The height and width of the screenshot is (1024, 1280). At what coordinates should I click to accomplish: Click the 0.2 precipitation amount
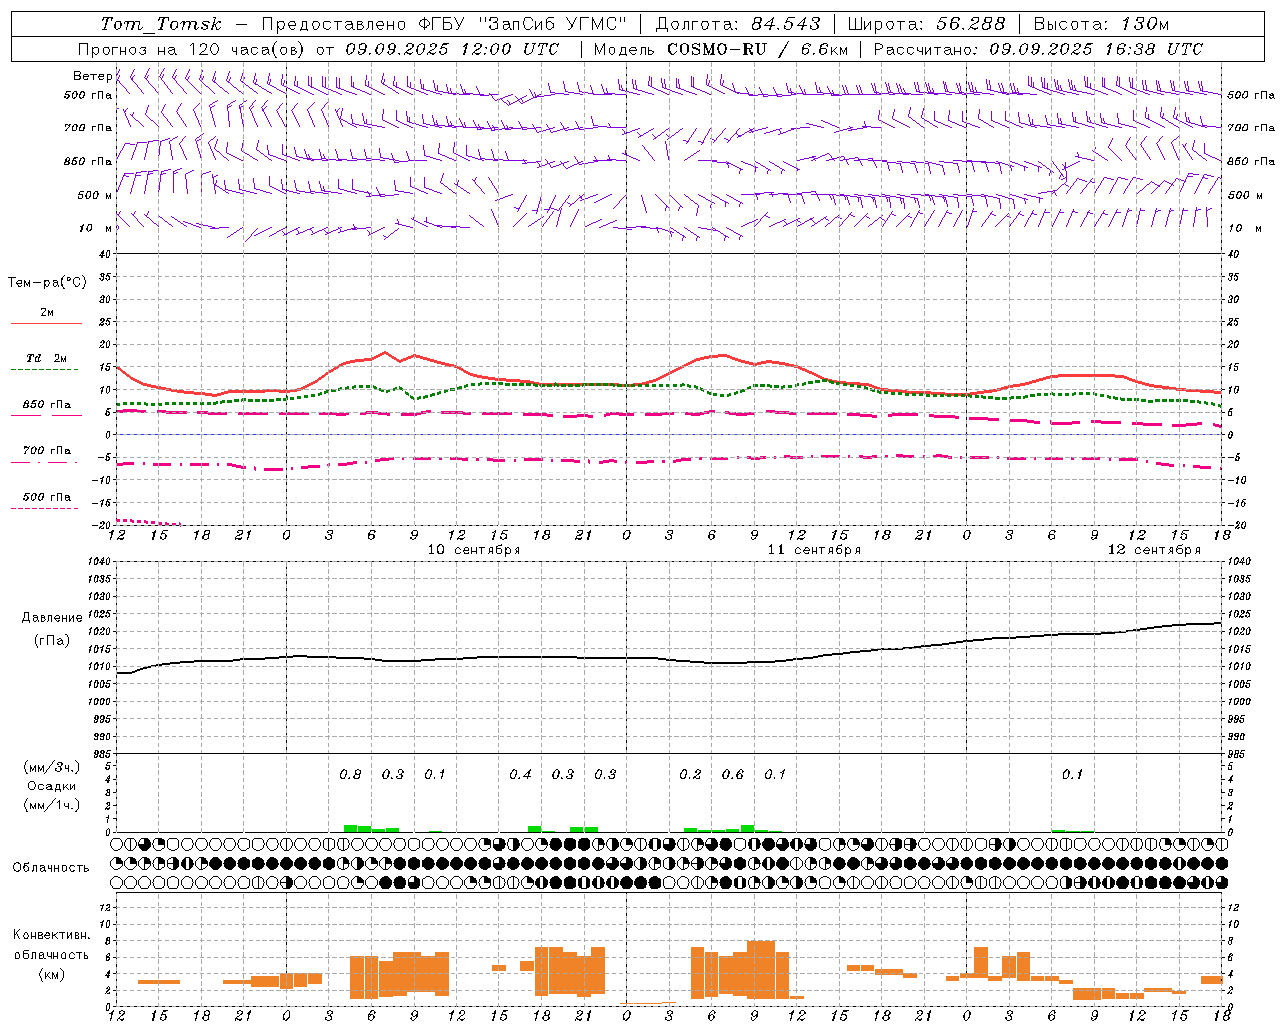point(690,775)
